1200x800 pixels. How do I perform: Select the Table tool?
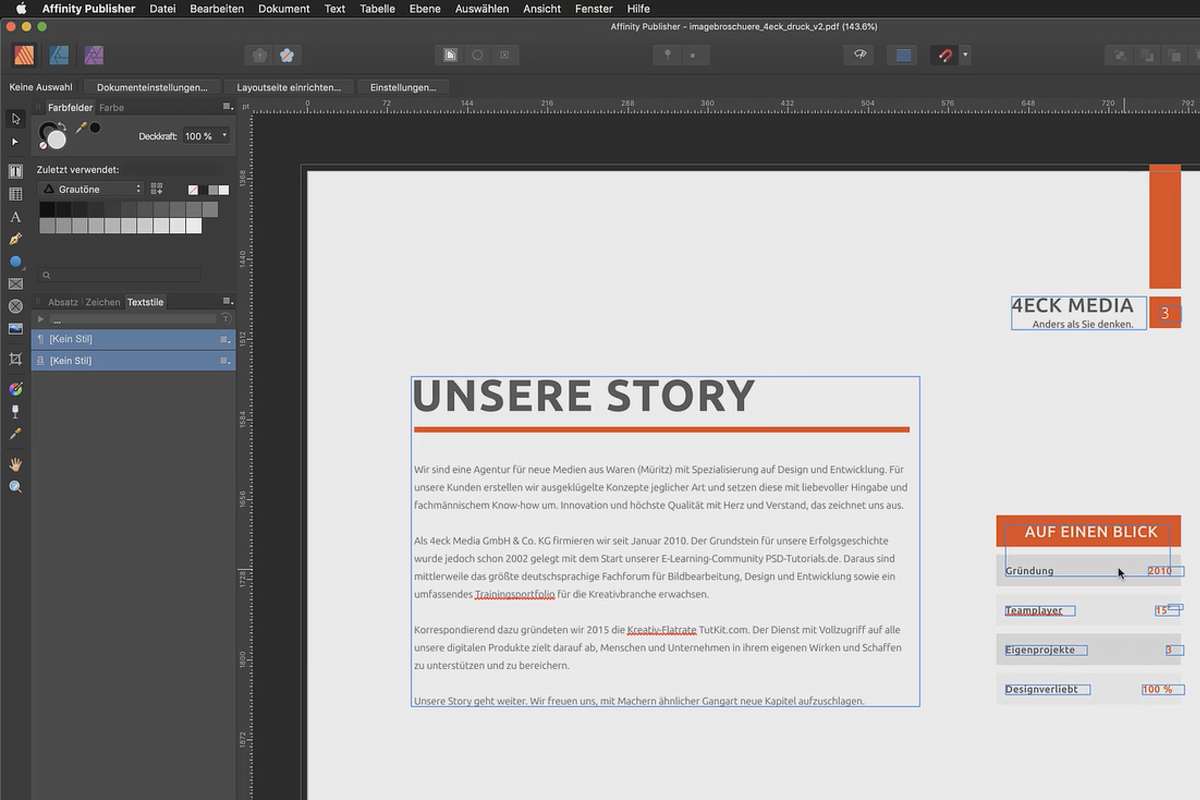coord(15,194)
